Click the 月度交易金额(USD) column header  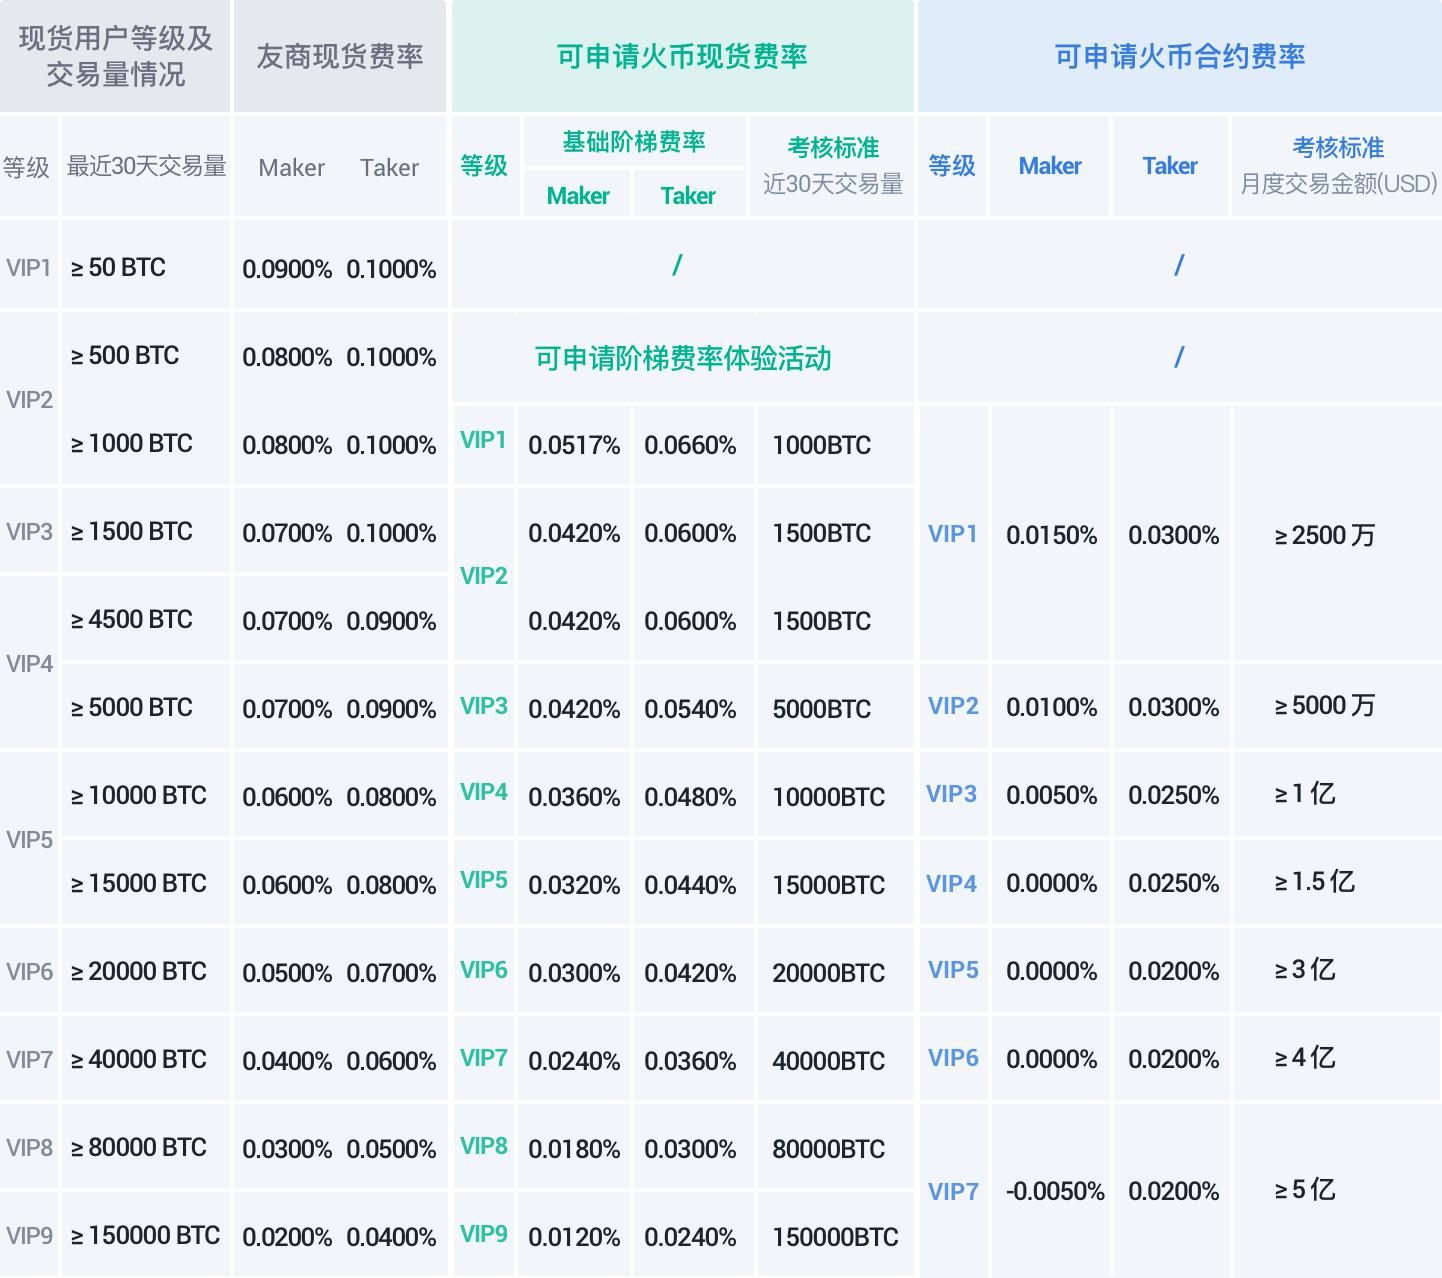click(x=1338, y=184)
